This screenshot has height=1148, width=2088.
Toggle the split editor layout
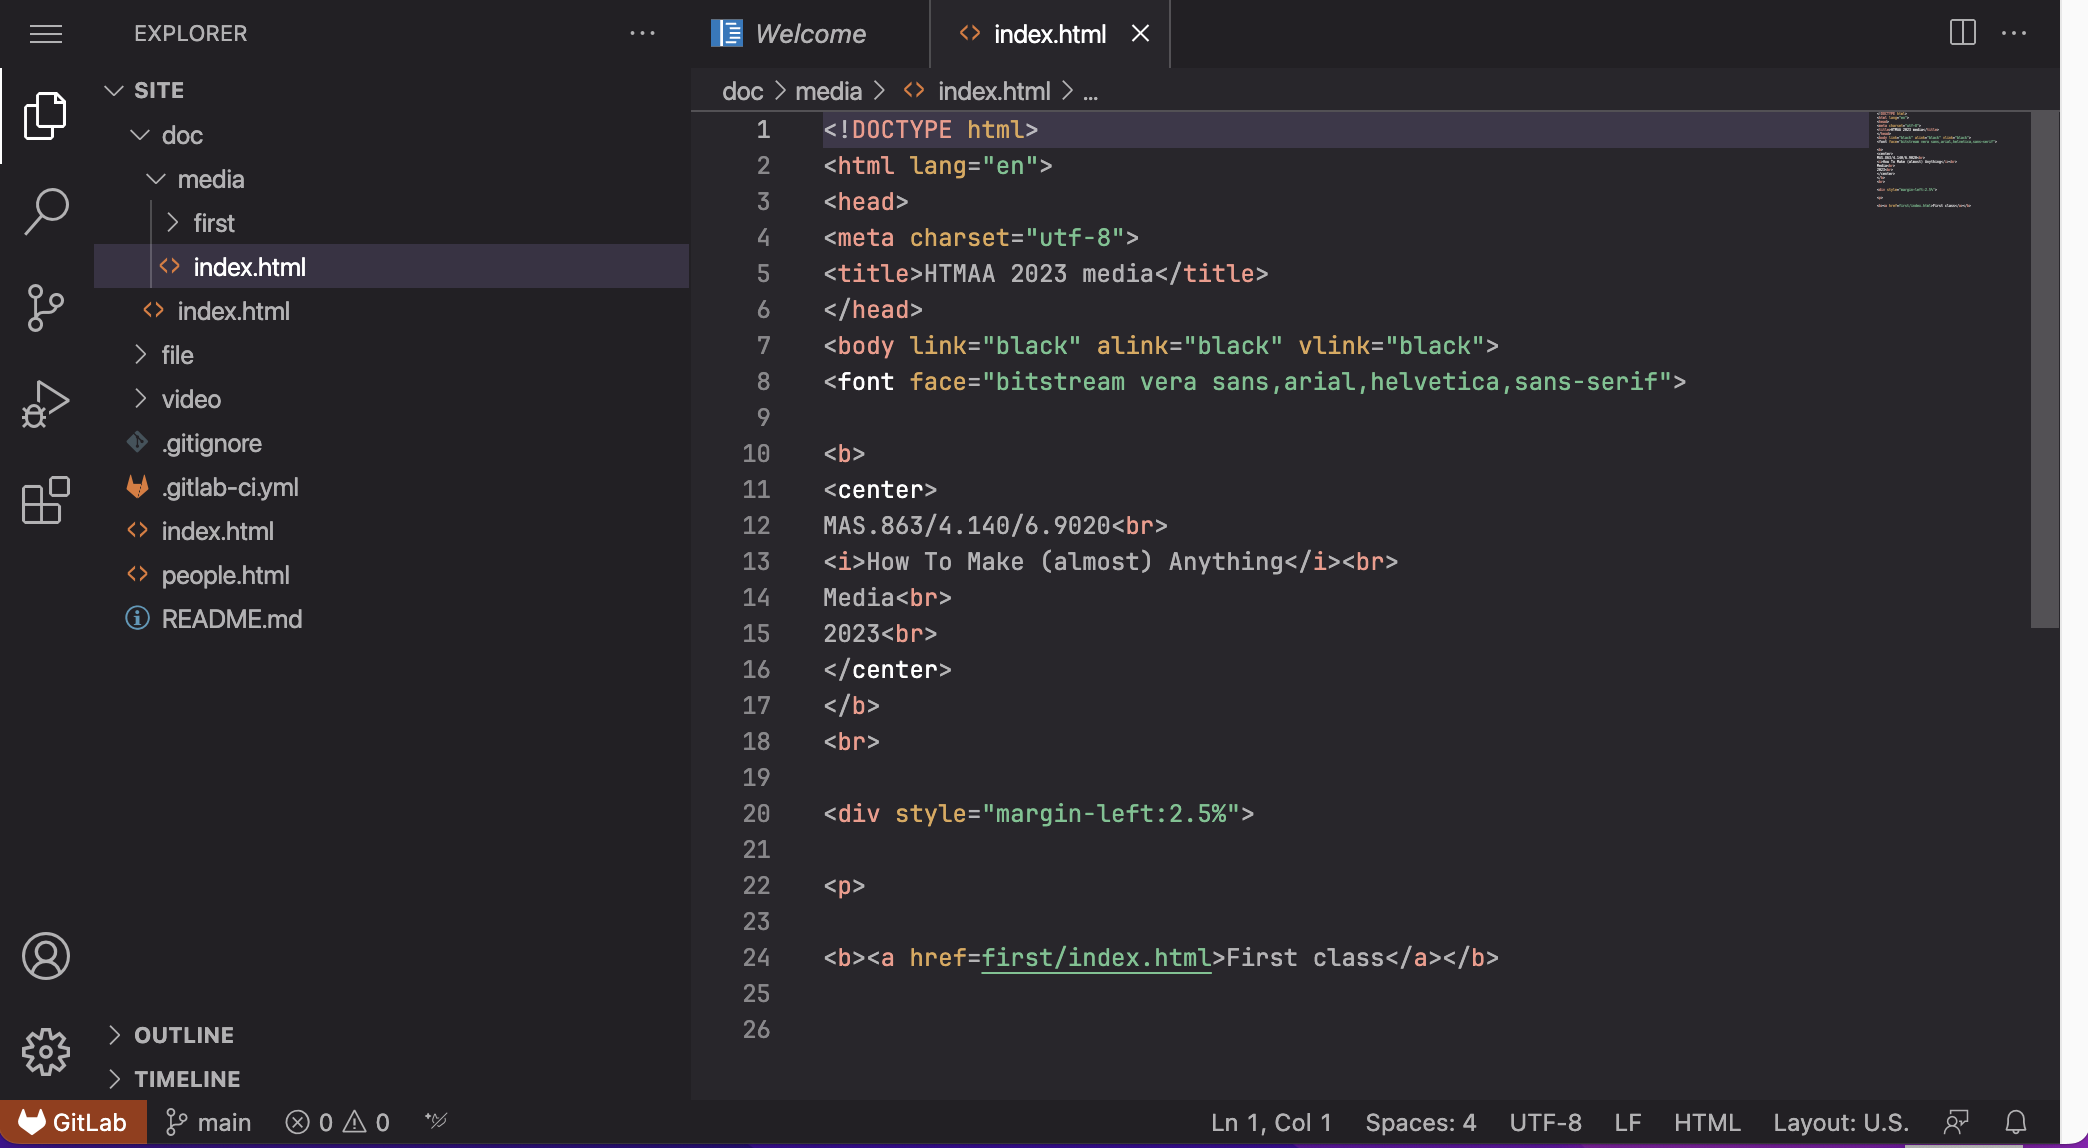(x=1964, y=31)
